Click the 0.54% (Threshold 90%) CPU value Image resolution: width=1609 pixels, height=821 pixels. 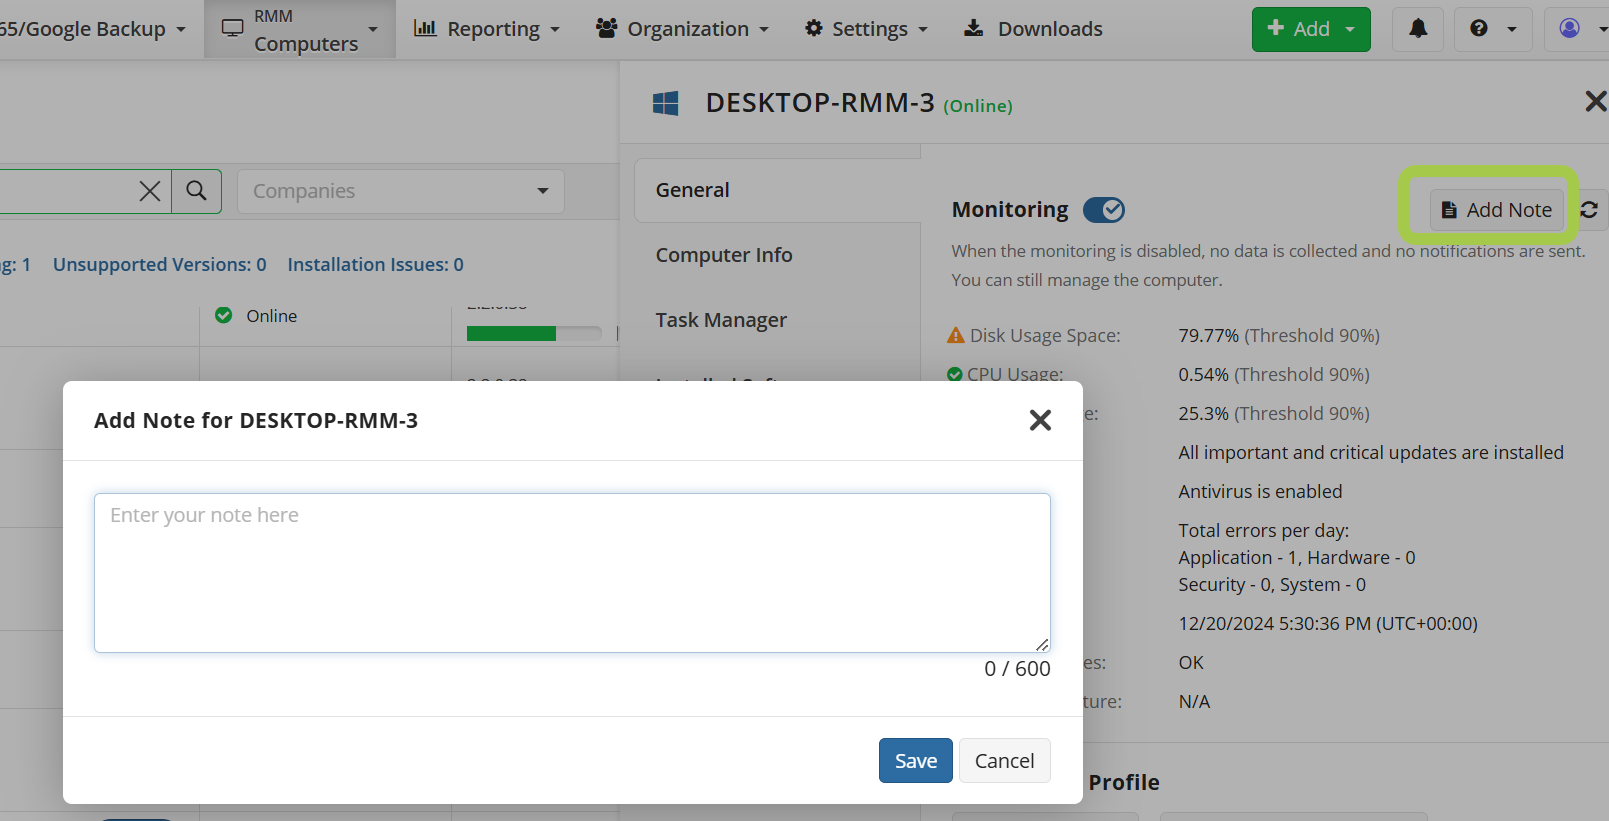[x=1274, y=375]
